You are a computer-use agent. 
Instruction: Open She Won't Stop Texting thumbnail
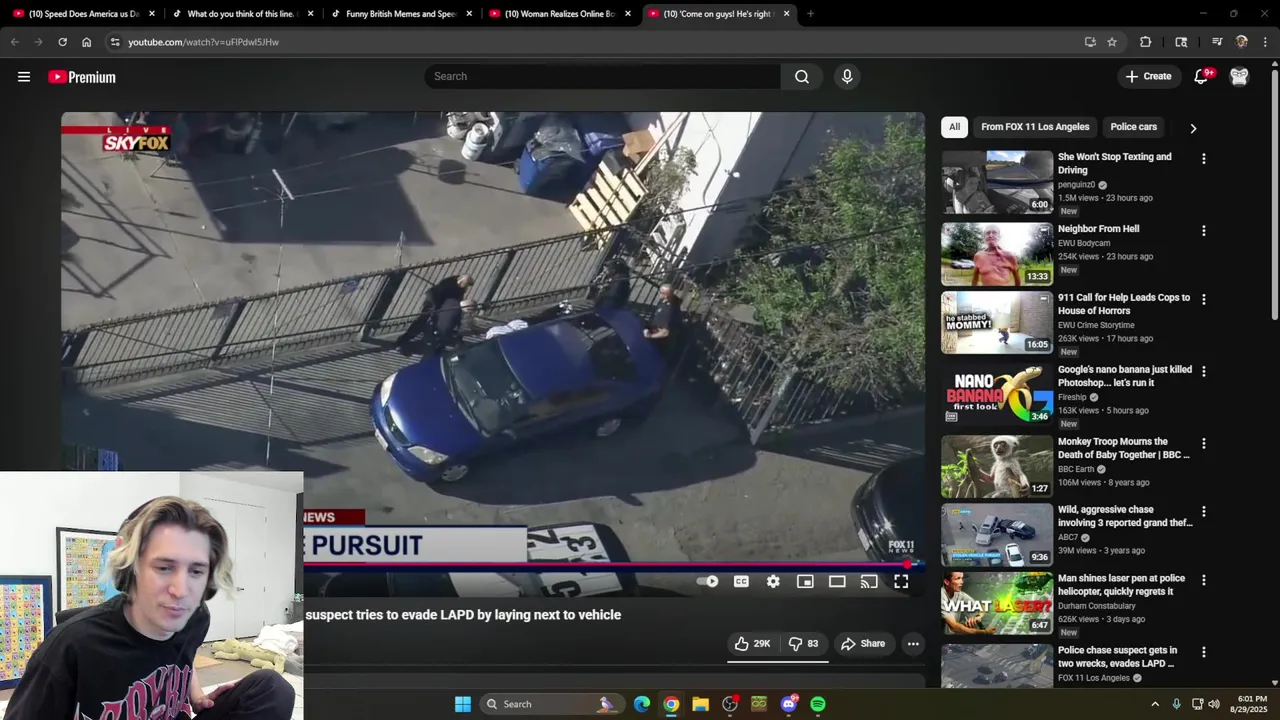tap(997, 182)
